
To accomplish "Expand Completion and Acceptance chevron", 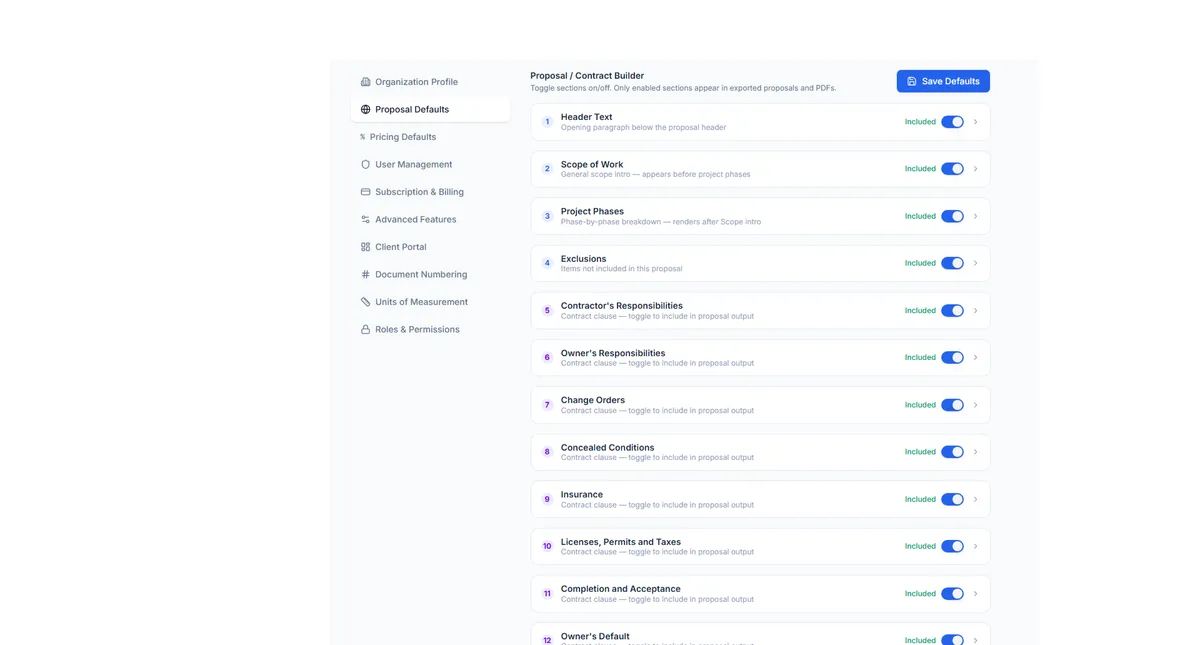I will point(975,594).
